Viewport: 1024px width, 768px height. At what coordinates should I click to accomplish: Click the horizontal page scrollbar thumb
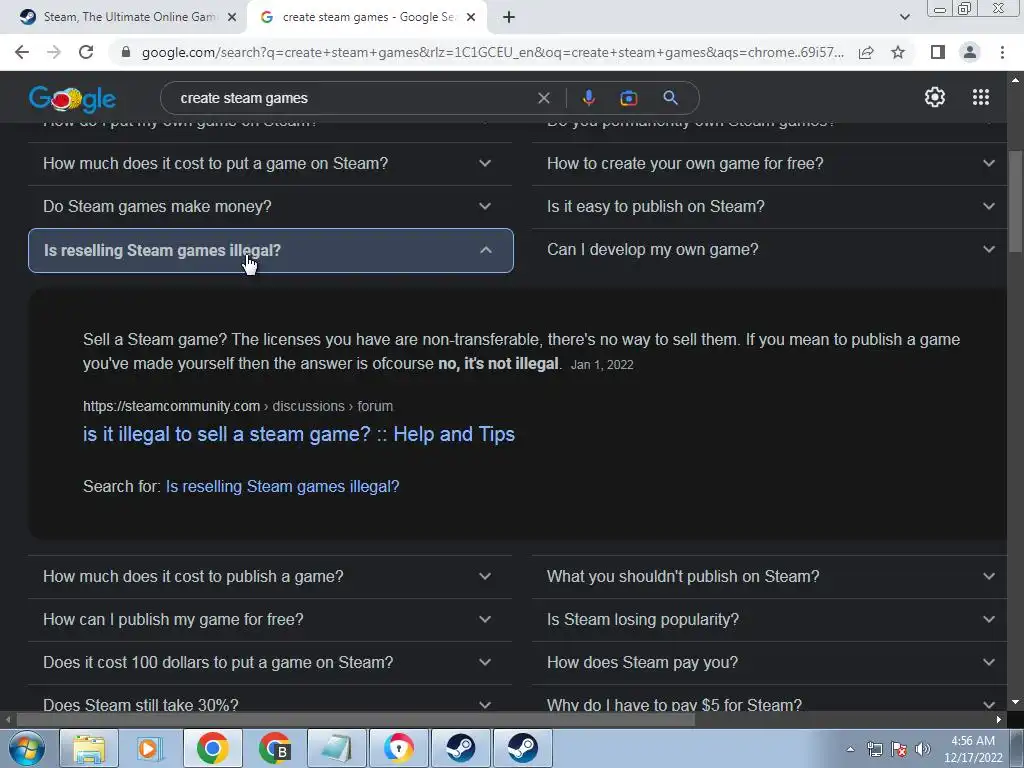tap(356, 720)
